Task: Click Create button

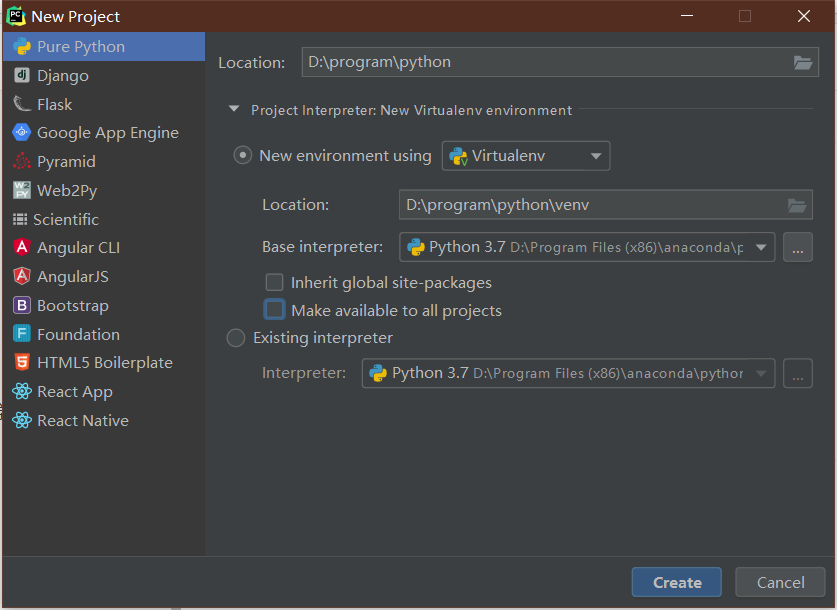Action: (x=677, y=582)
